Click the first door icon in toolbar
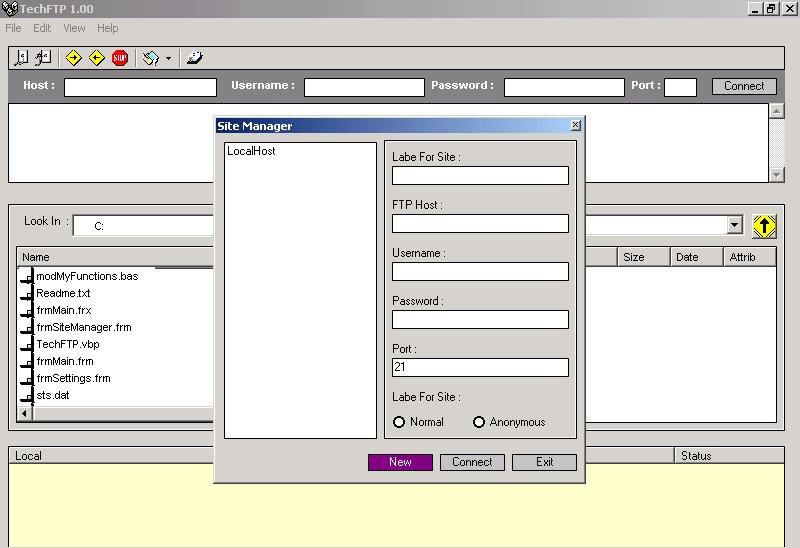This screenshot has height=548, width=800. tap(20, 58)
